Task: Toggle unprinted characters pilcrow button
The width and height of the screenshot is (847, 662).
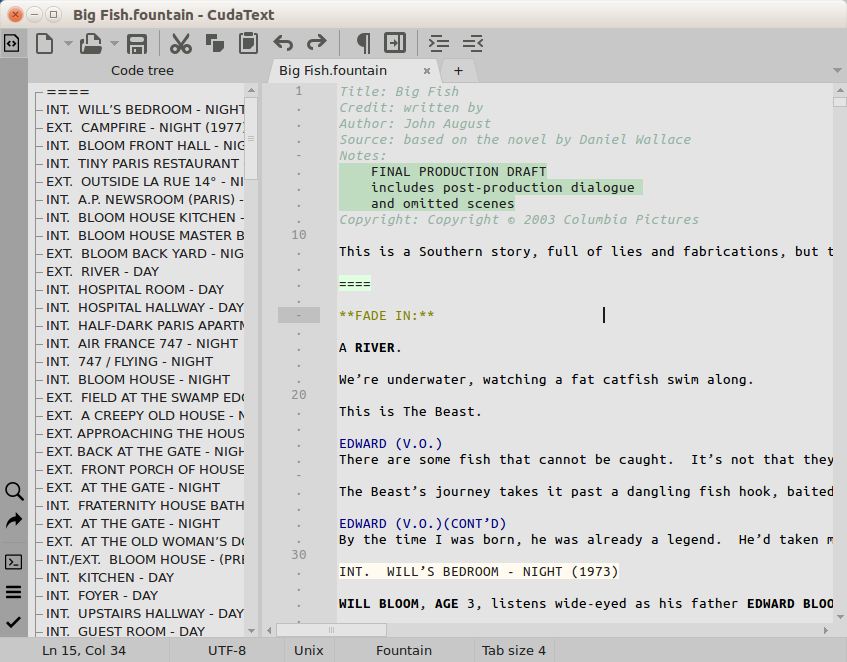Action: 363,43
